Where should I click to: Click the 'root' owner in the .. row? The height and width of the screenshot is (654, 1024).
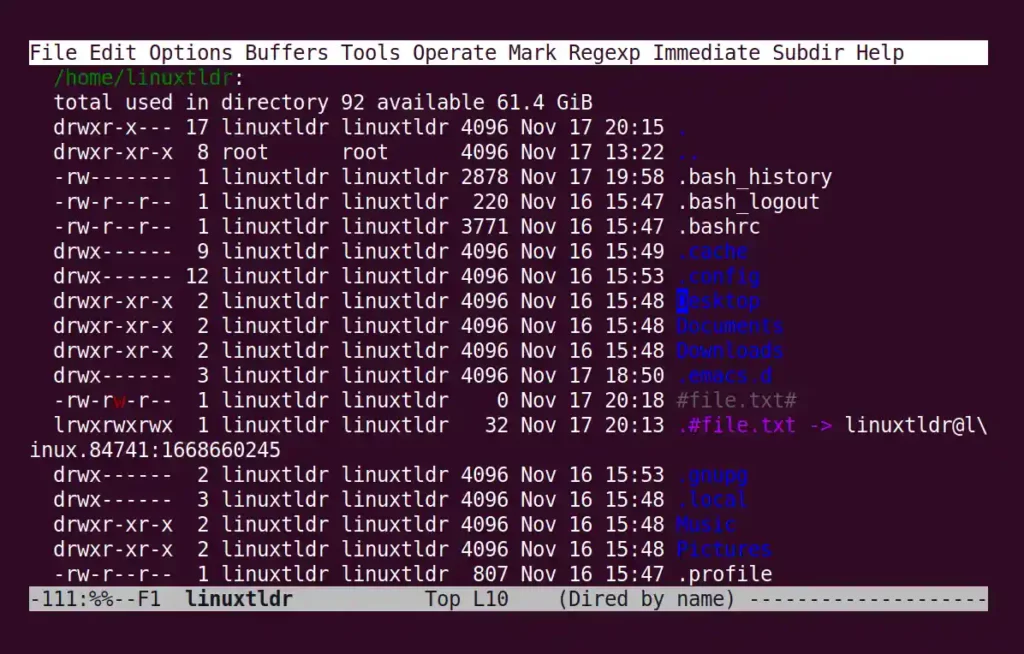(x=245, y=152)
